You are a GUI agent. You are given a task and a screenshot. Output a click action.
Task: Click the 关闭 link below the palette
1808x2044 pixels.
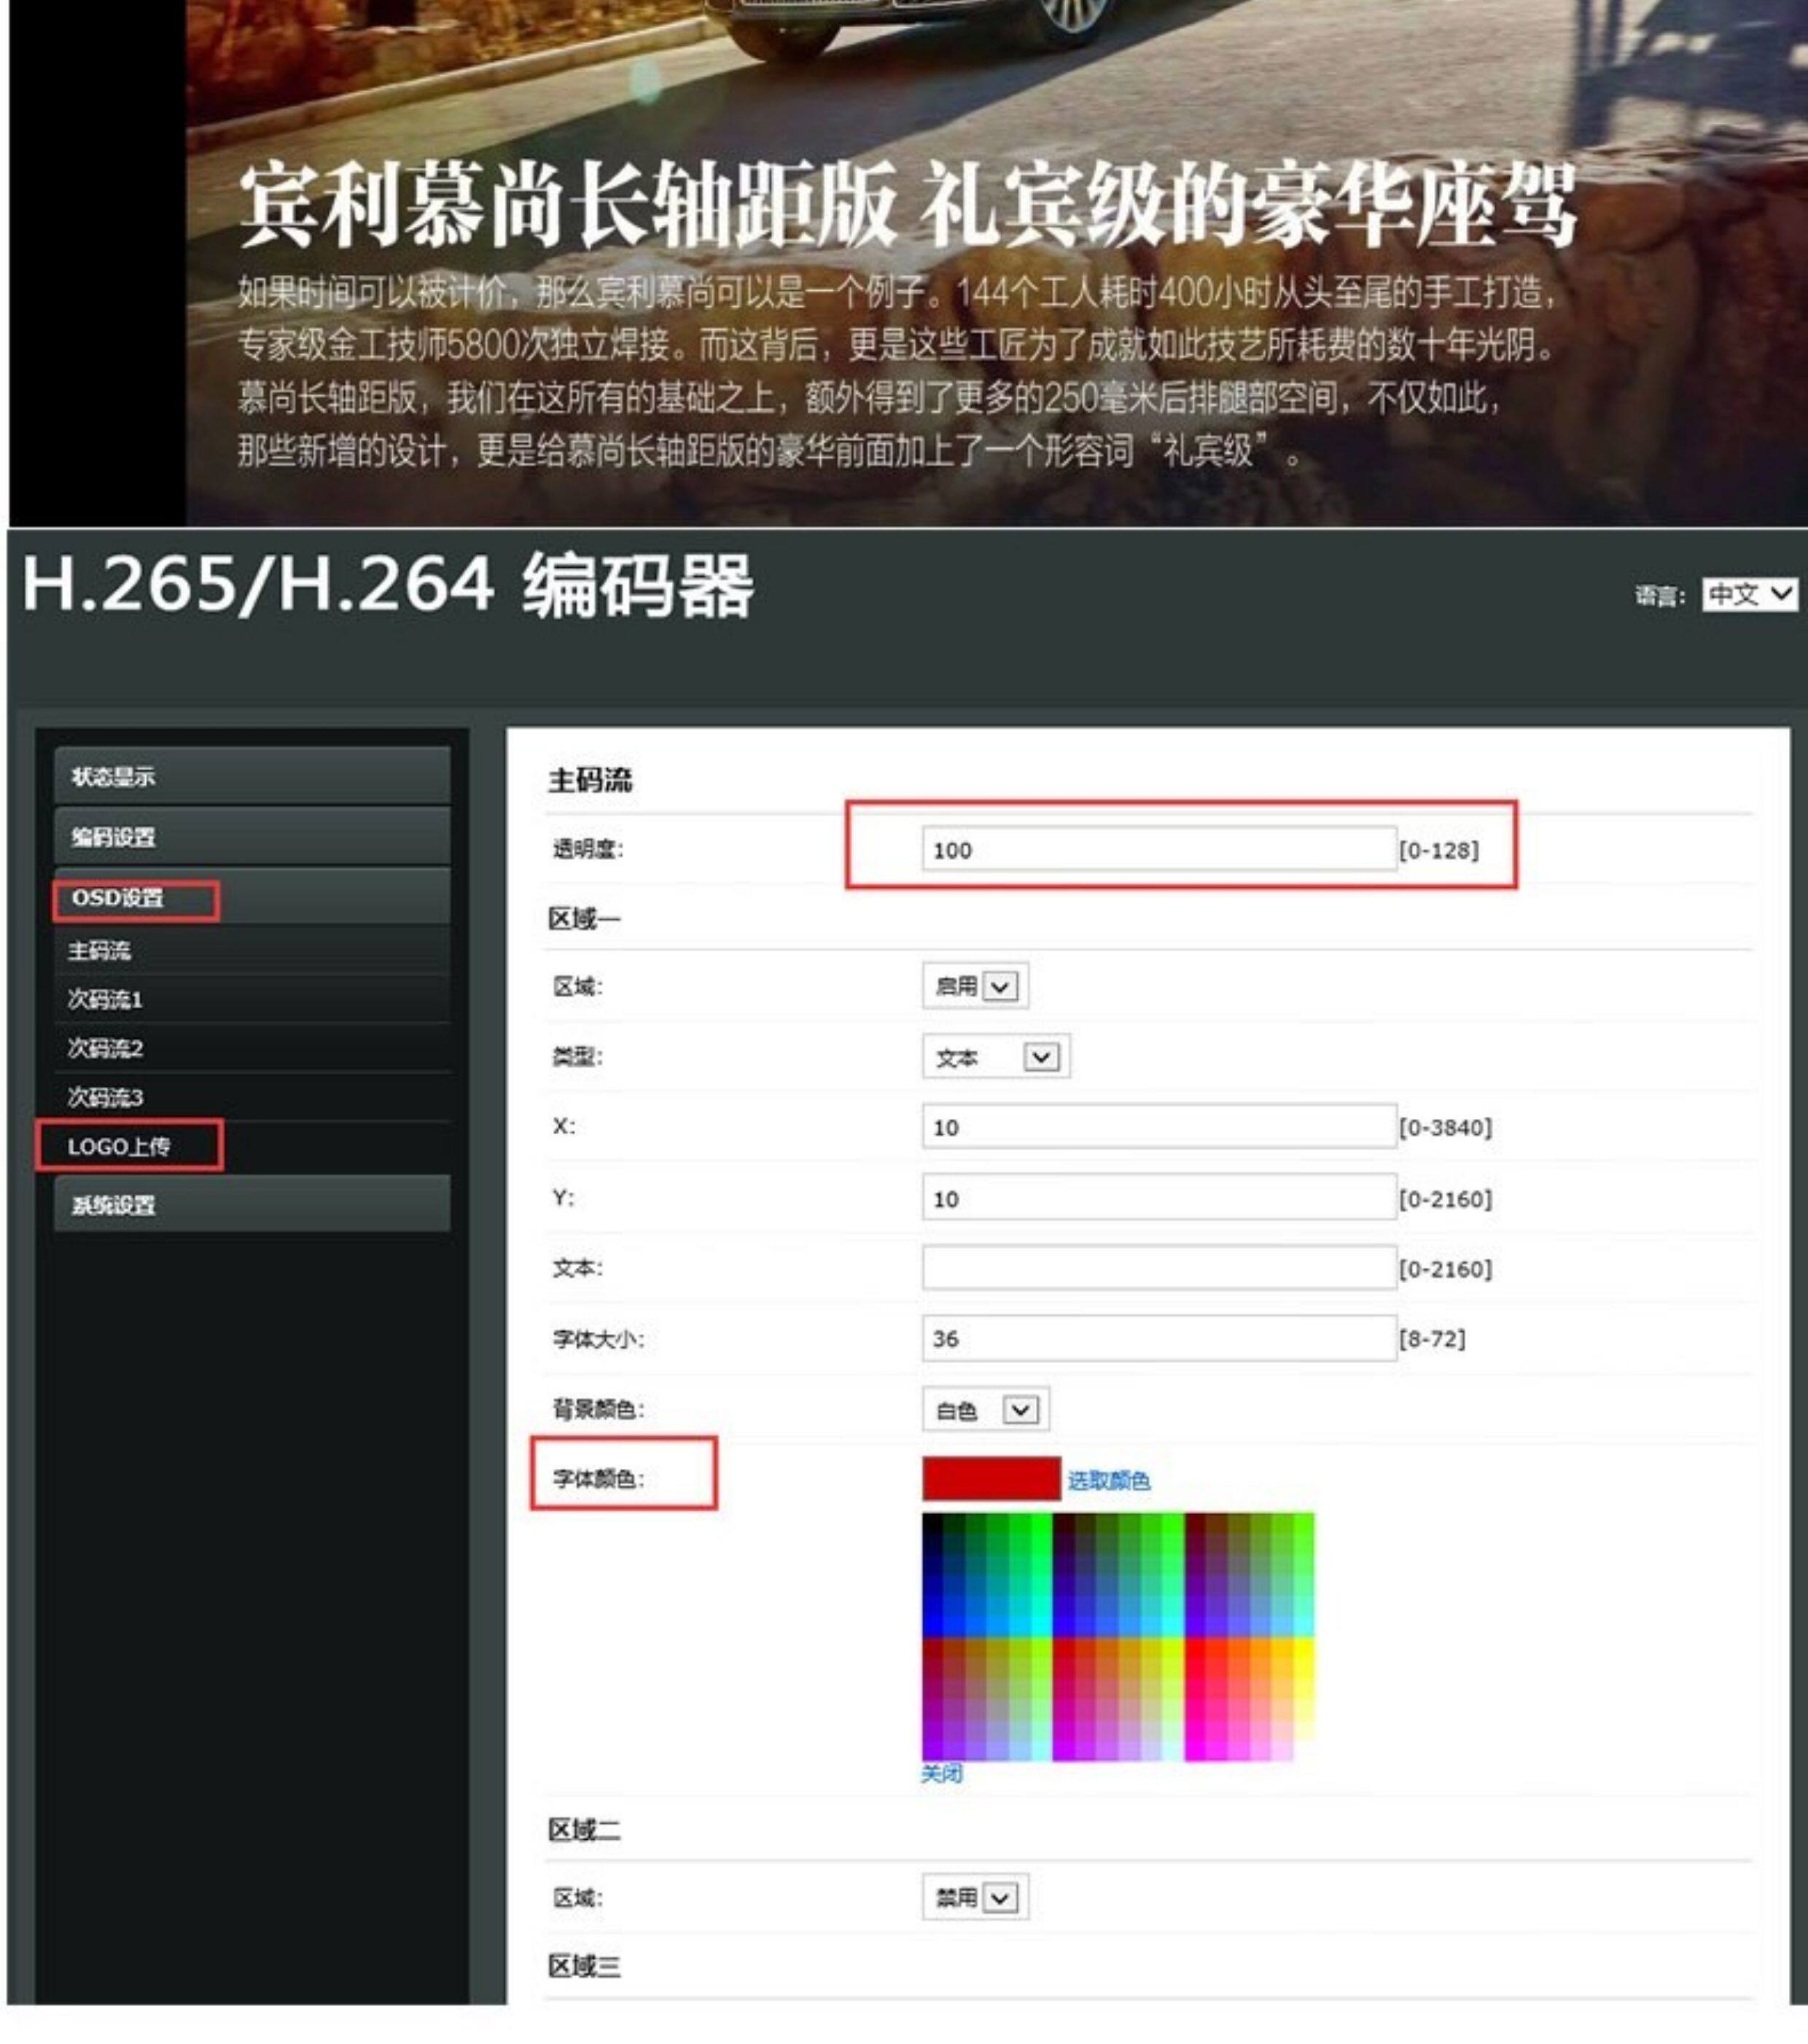(x=942, y=1773)
